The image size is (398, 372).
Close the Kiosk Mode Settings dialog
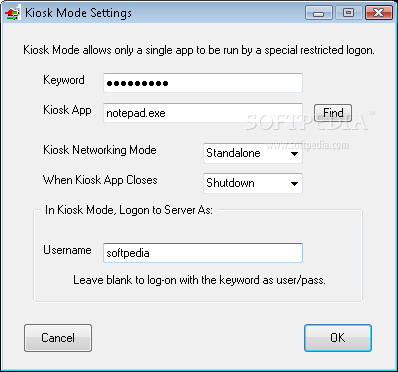coord(378,13)
